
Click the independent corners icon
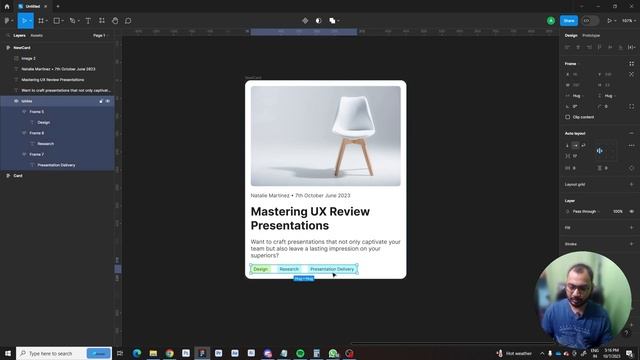pos(631,106)
